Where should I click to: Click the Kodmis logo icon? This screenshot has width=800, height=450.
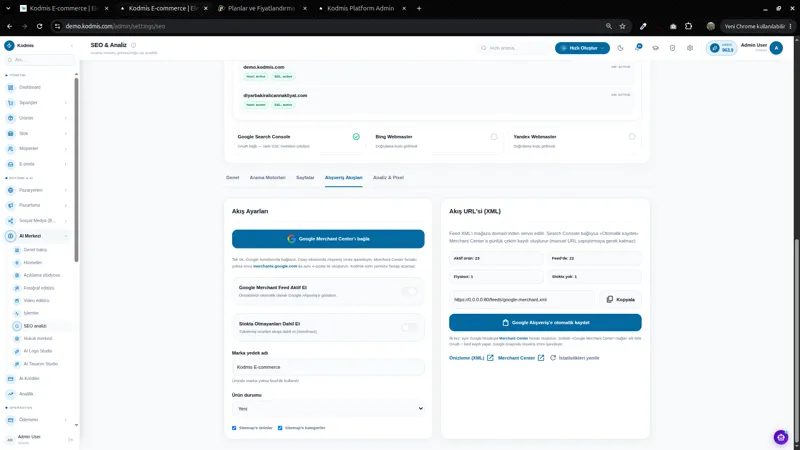9,45
